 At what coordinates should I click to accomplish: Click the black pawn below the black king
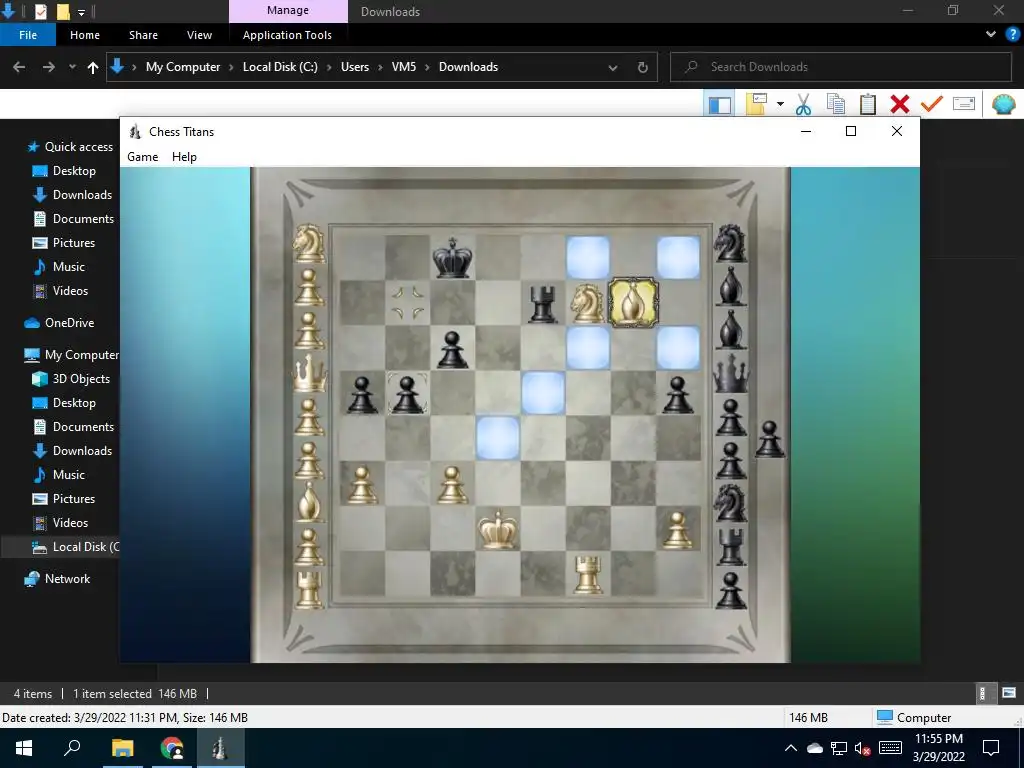point(453,349)
